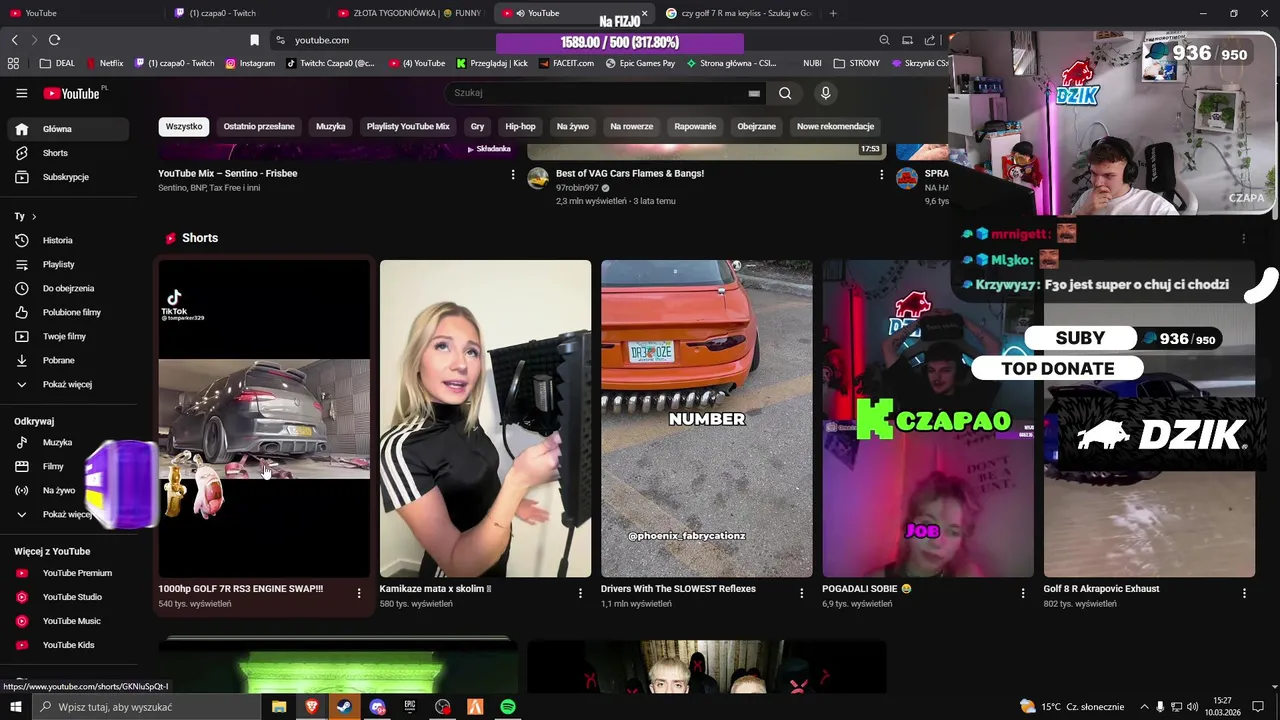Open Shorts in the sidebar
This screenshot has height=720, width=1280.
[66, 153]
